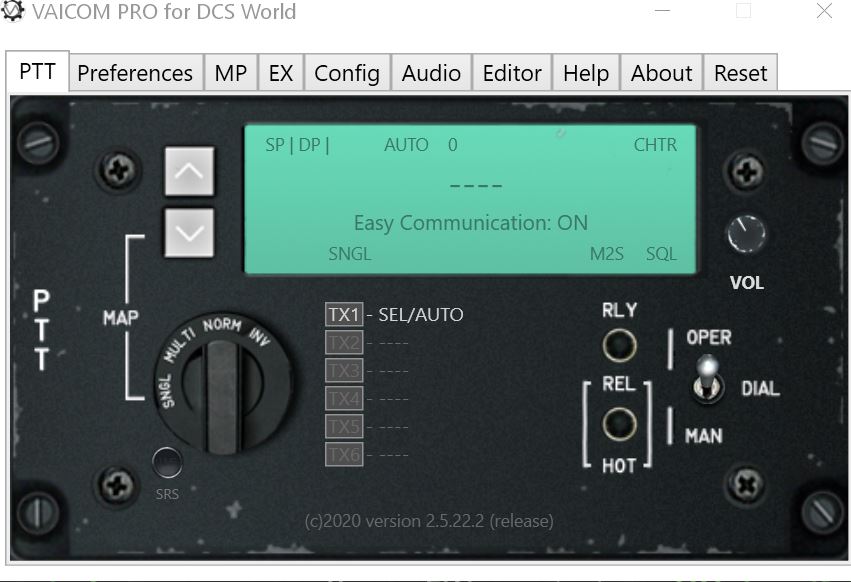Minimize the VAICOM PRO window

(x=662, y=11)
